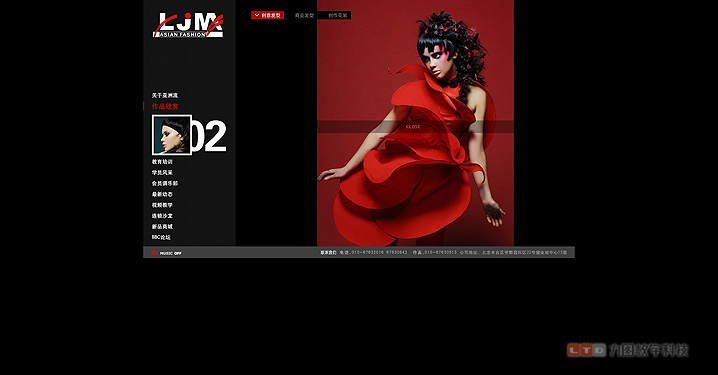Click the LJM Asian Fashion logo
Viewport: 718px width, 375px height.
tap(188, 25)
